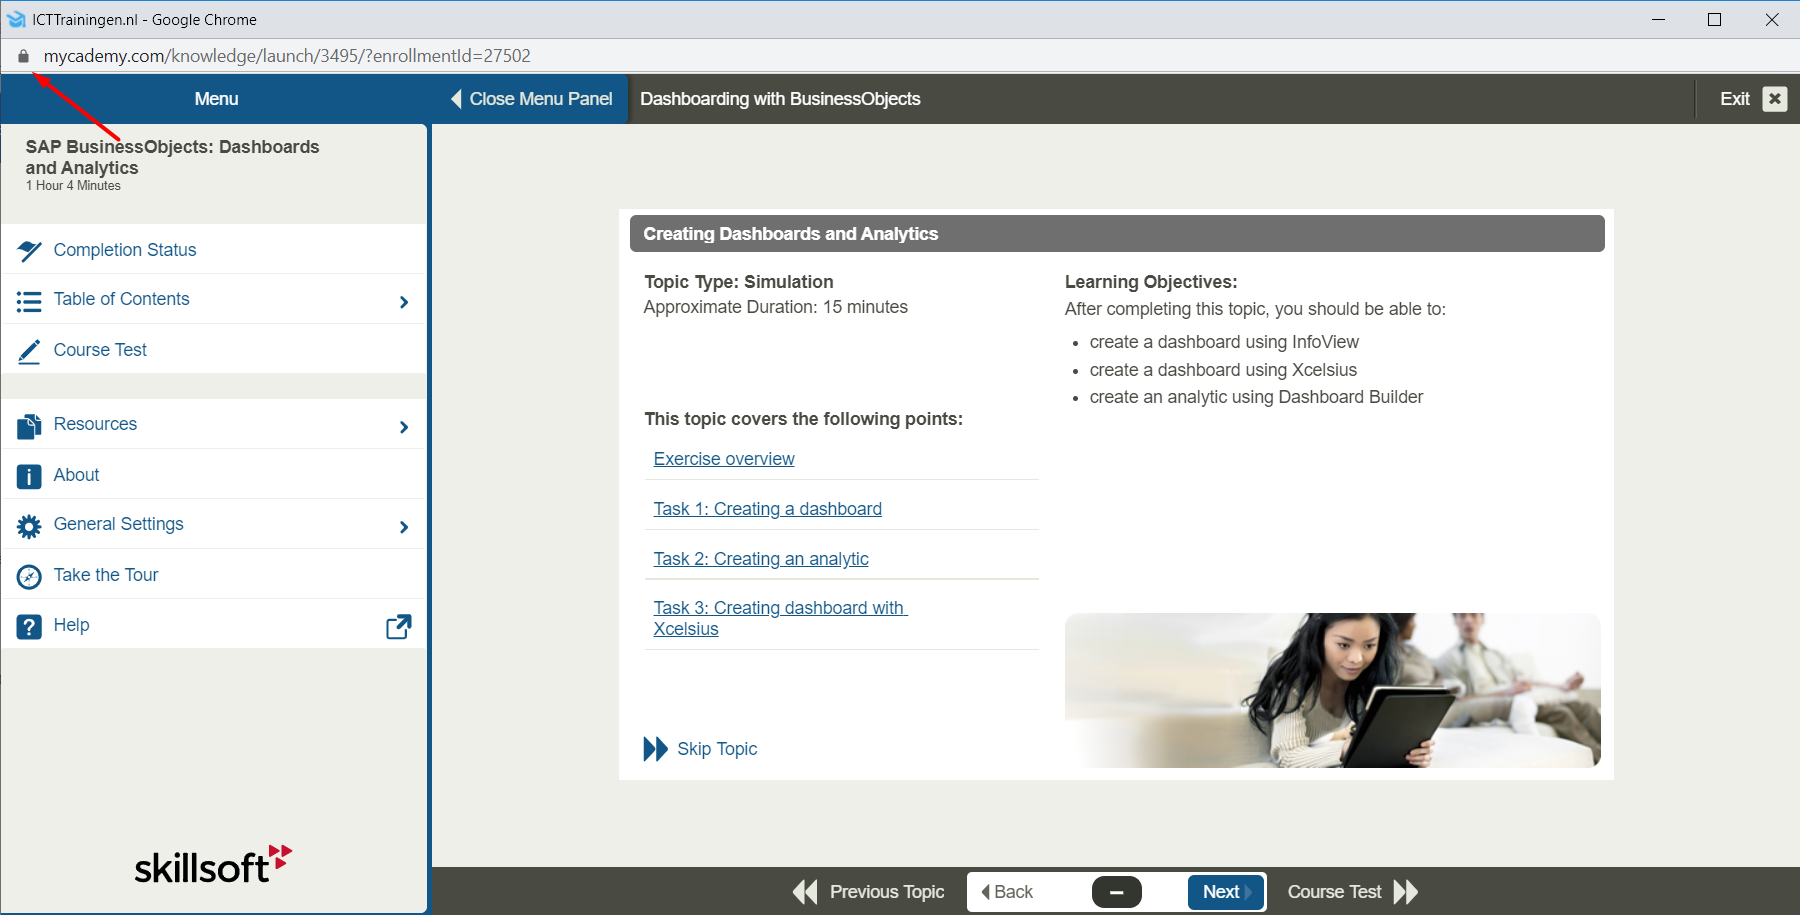
Task: Click Creating Dashboards and Analytics heading
Action: coord(790,234)
